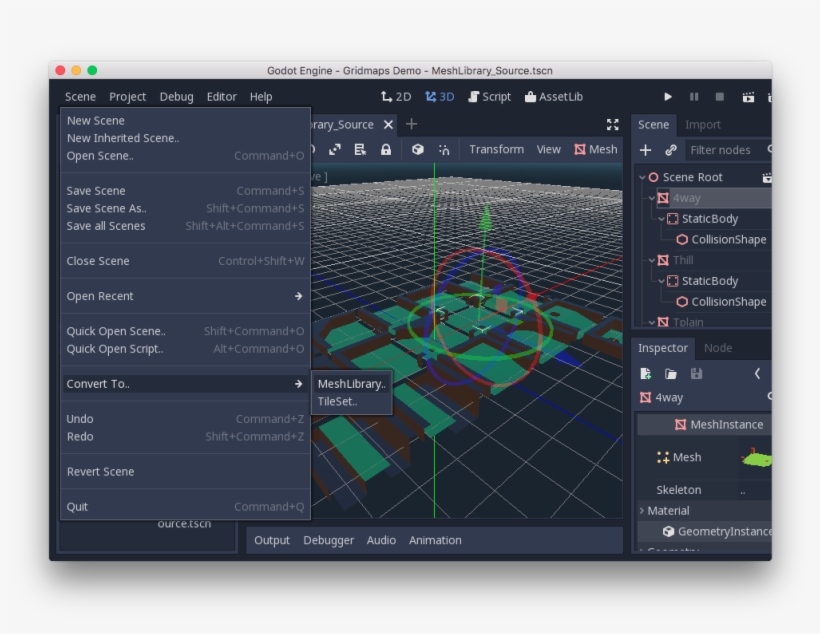Open the Debugger bottom panel
The image size is (820, 634).
(x=328, y=540)
